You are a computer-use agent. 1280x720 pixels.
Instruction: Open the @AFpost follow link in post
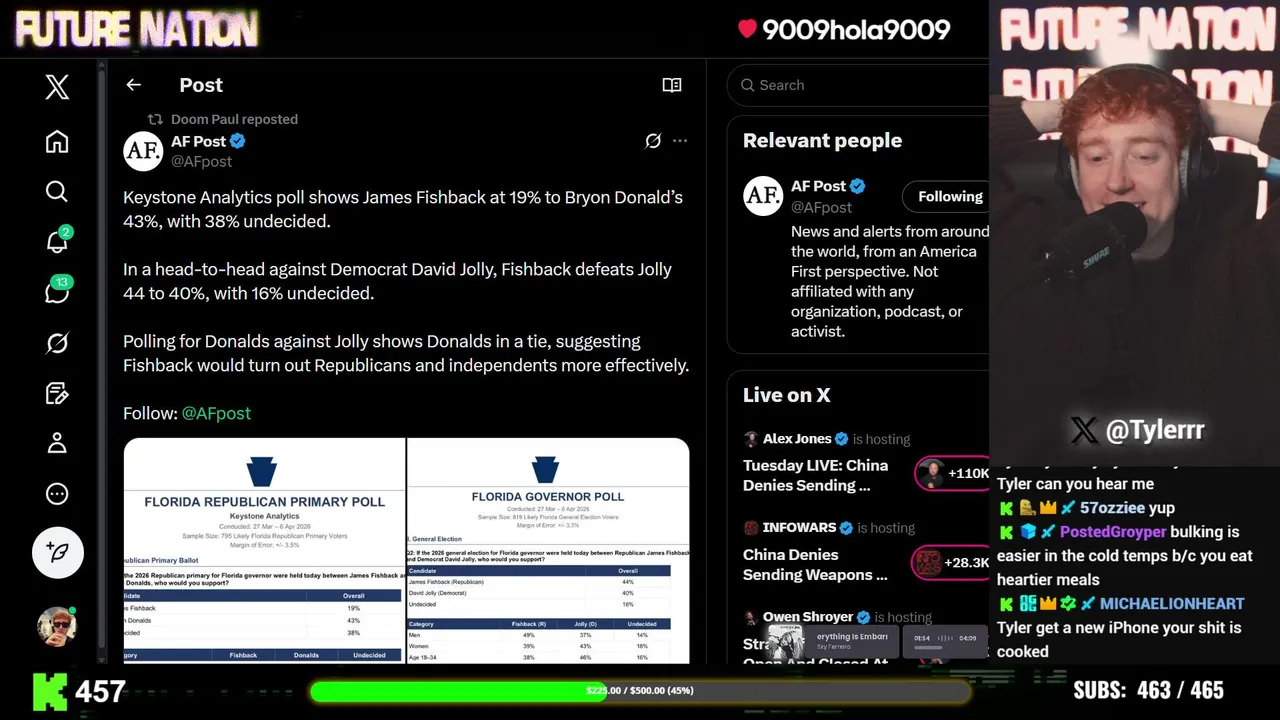point(216,413)
